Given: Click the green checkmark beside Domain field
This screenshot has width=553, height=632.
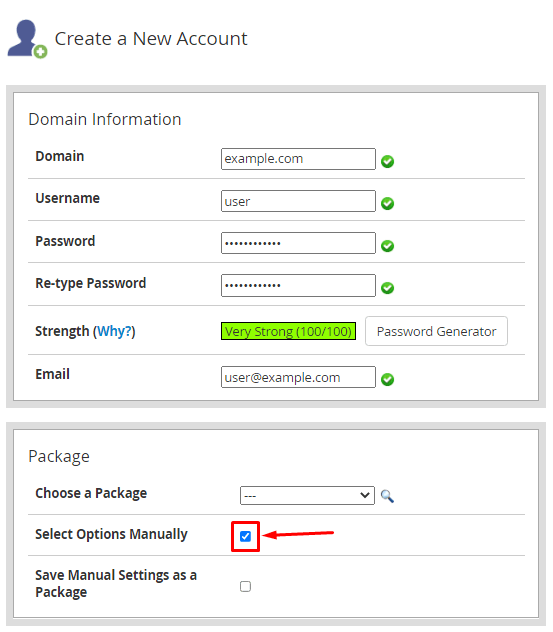Looking at the screenshot, I should click(x=387, y=162).
